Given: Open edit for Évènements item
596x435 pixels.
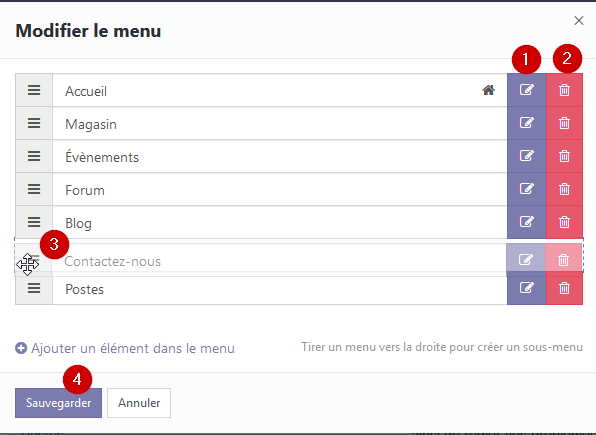Looking at the screenshot, I should click(x=526, y=156).
